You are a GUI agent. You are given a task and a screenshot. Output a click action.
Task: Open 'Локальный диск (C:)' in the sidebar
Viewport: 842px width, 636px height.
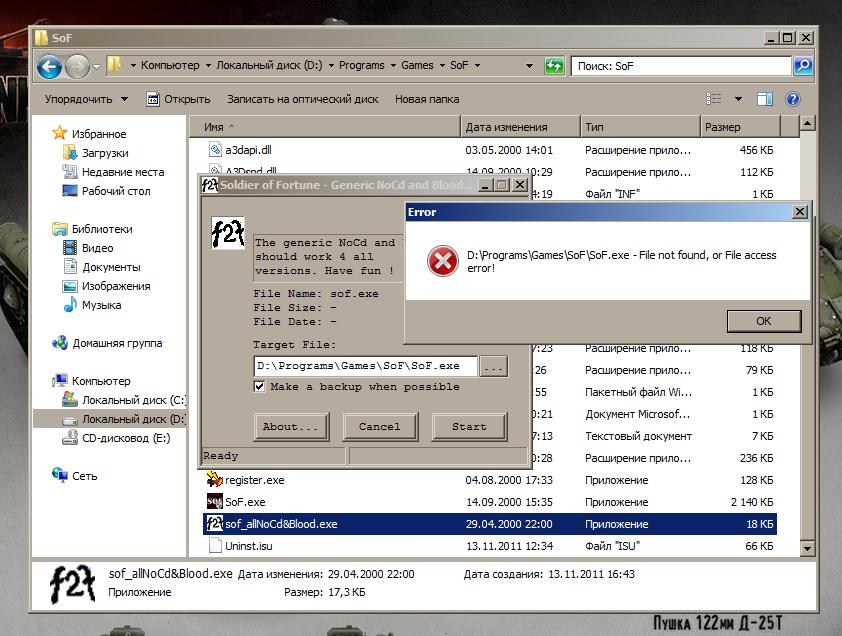[x=133, y=400]
